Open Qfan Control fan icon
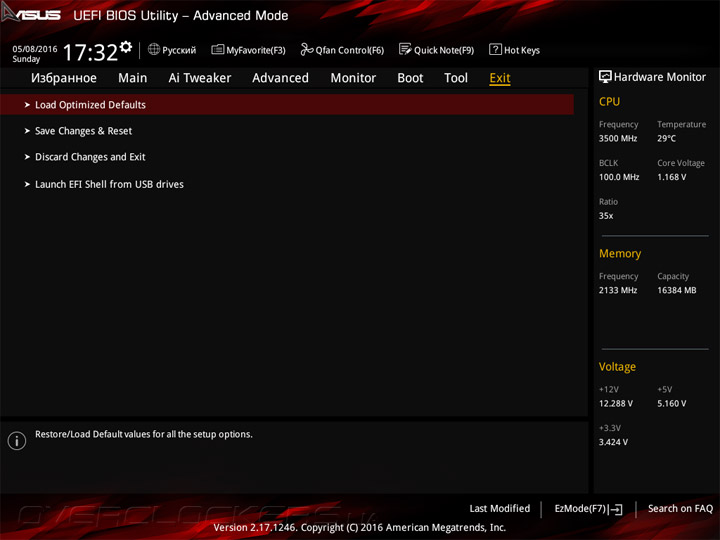 (307, 49)
